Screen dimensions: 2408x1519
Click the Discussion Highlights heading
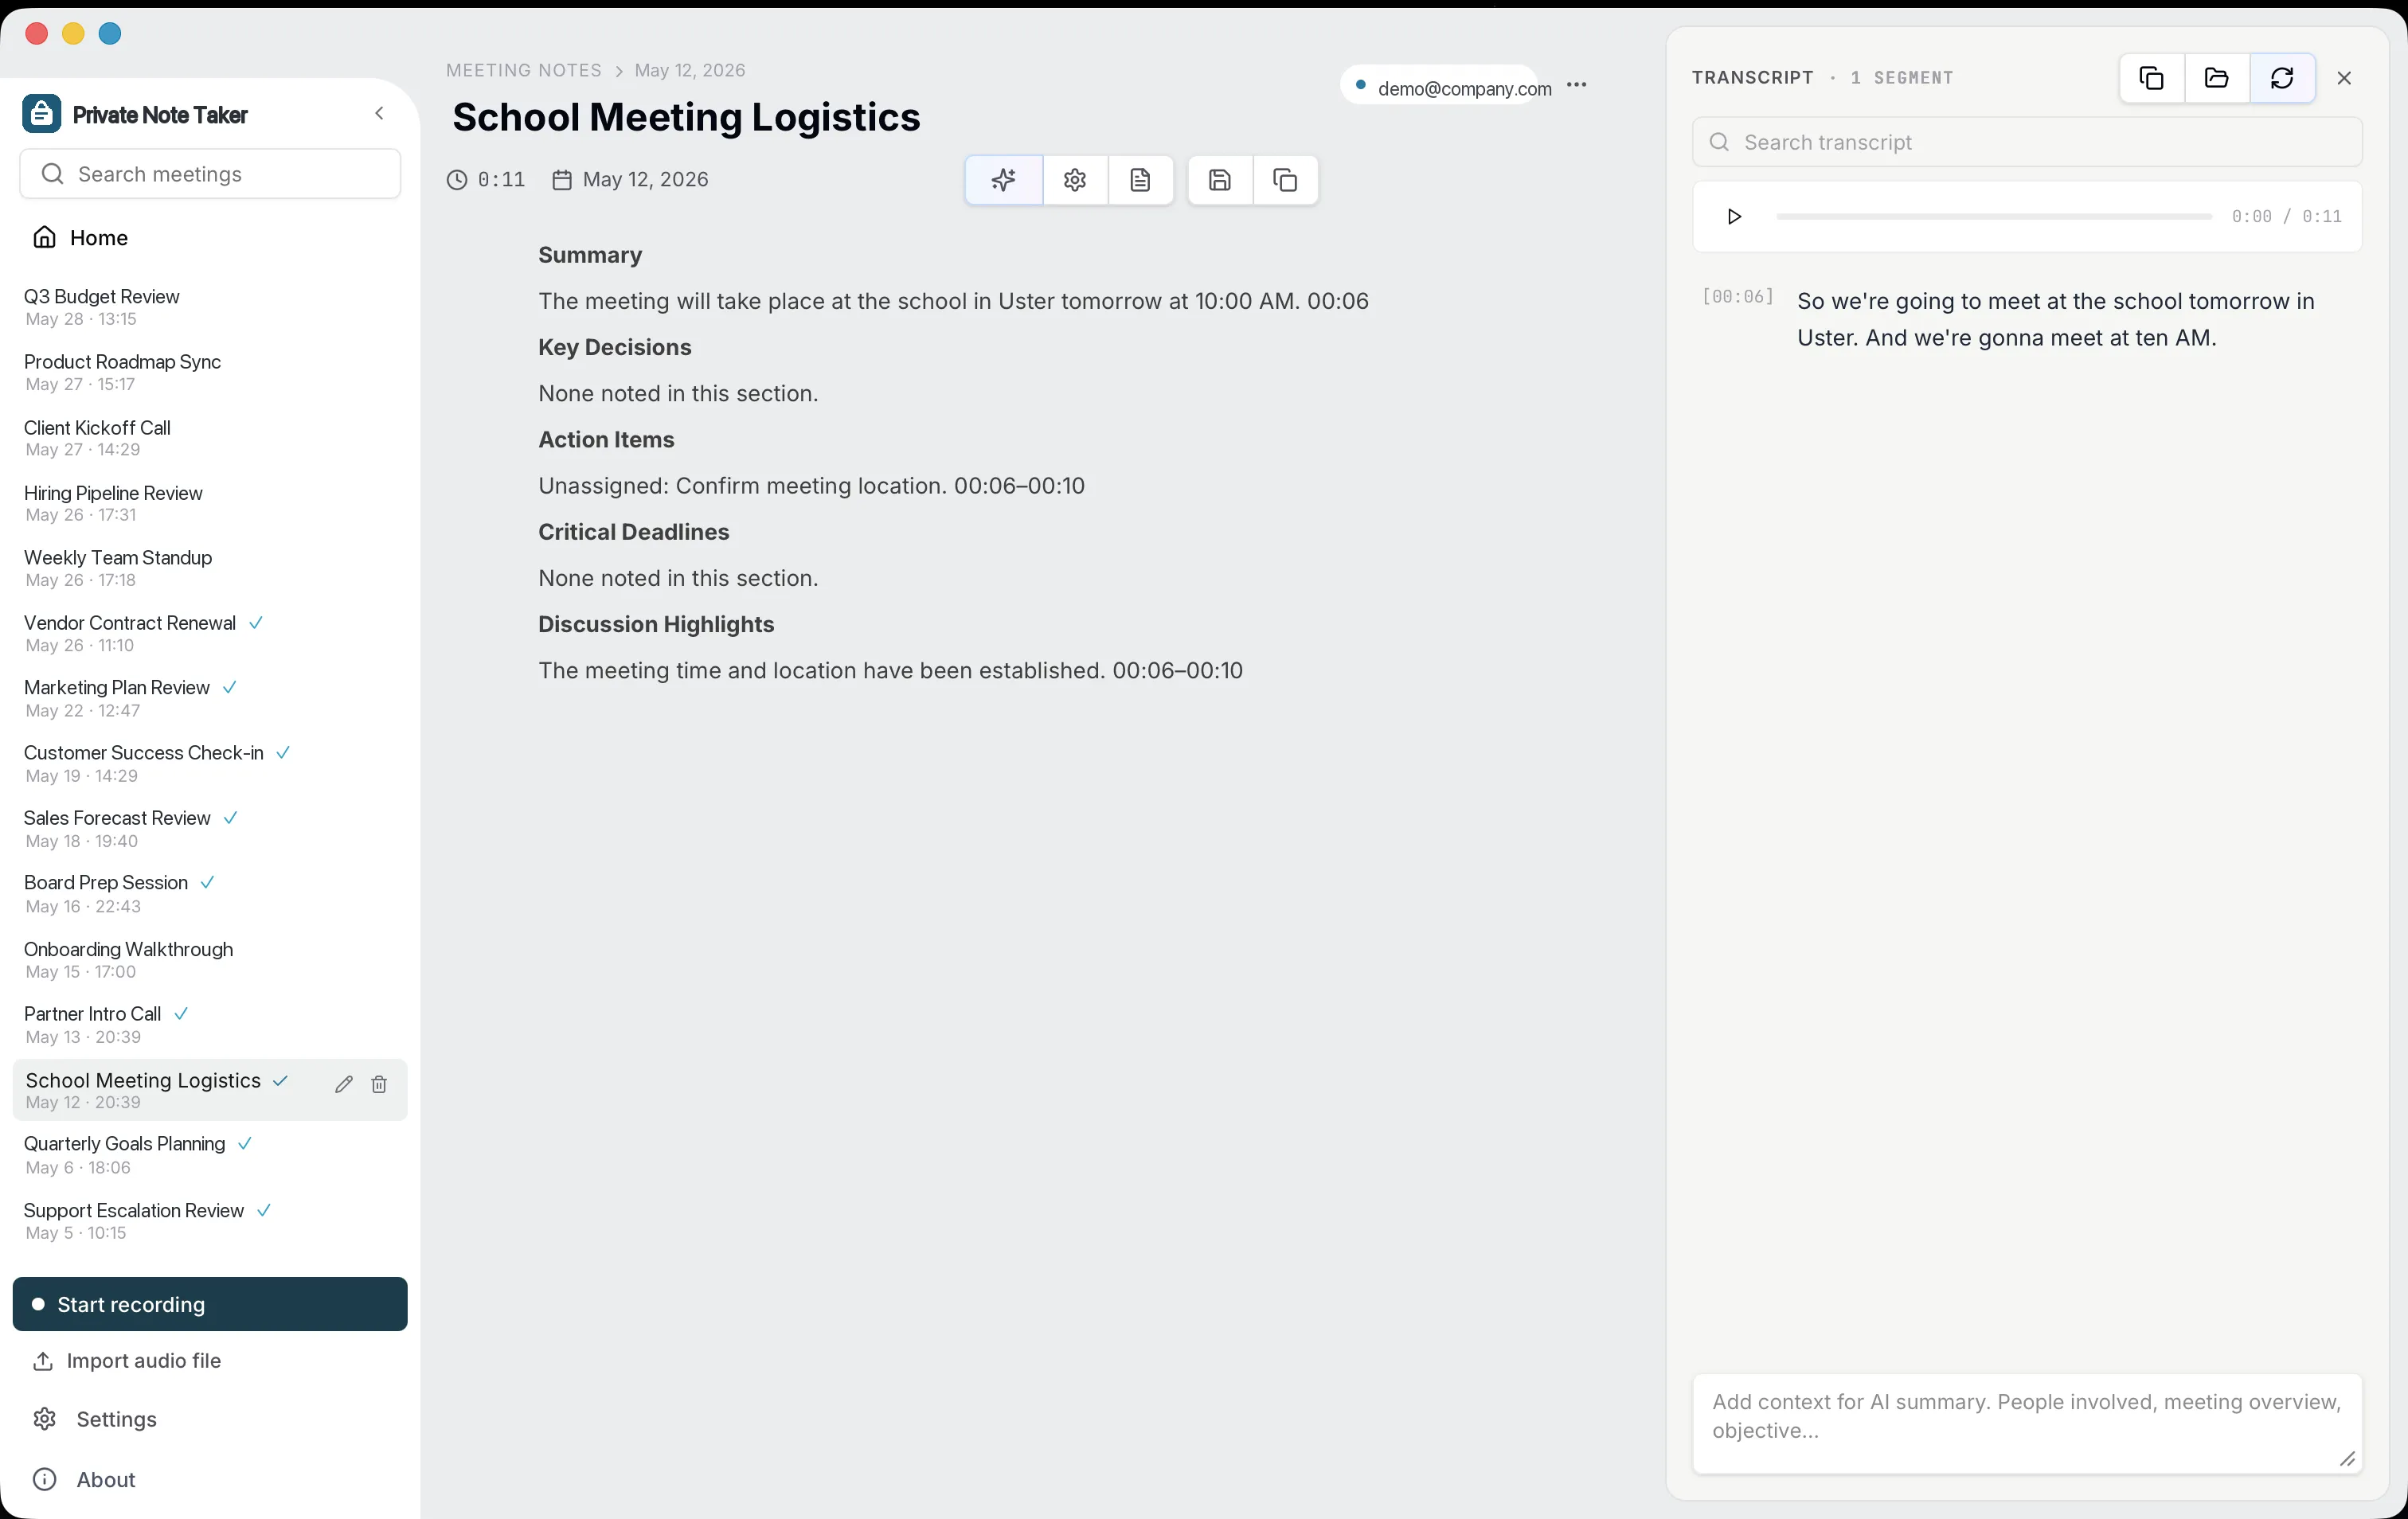click(656, 625)
